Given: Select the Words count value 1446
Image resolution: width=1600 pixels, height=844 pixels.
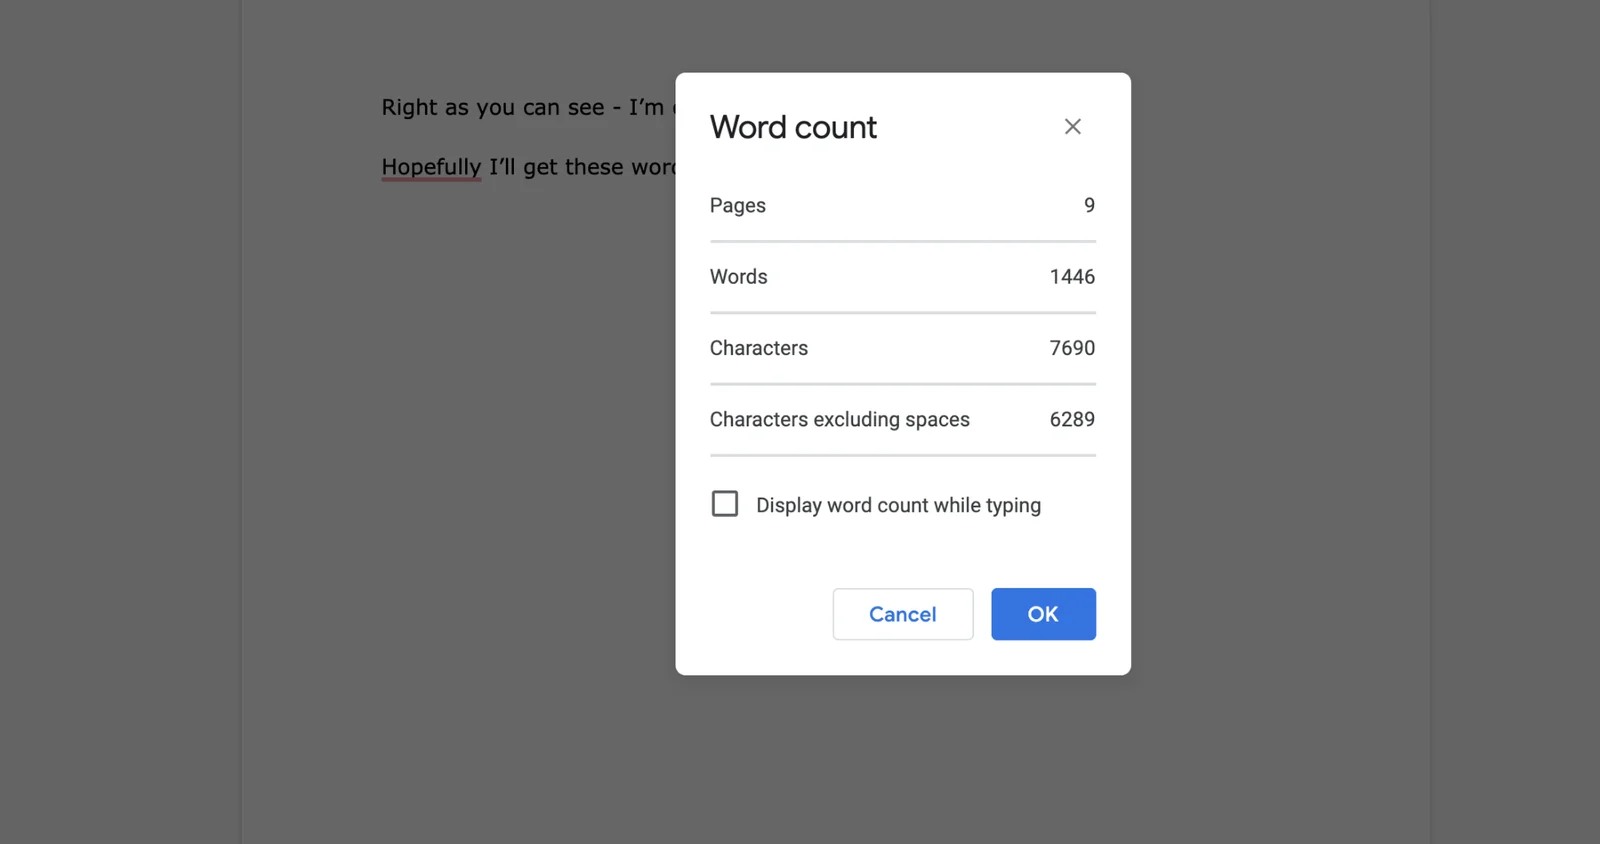Looking at the screenshot, I should pos(1072,277).
